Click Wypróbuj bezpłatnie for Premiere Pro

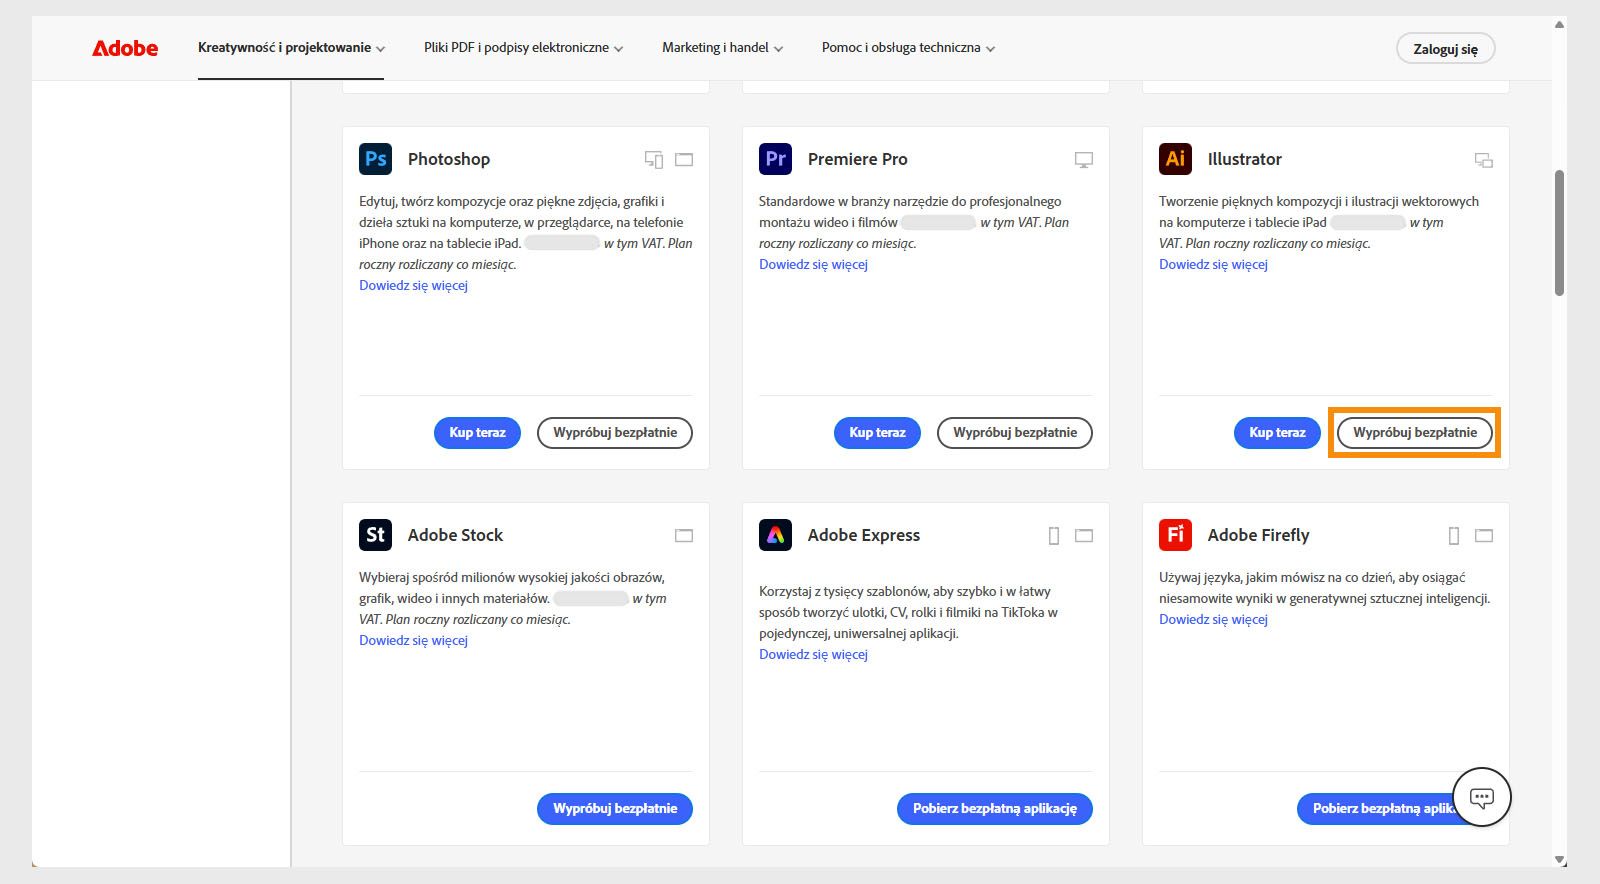click(1014, 433)
